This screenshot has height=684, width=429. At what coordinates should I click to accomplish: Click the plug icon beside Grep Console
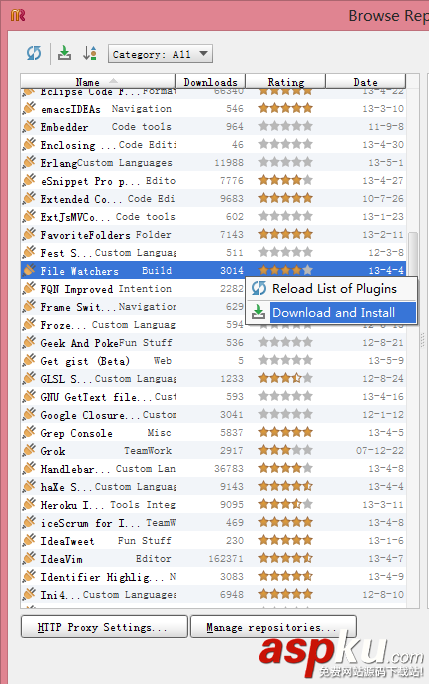29,432
